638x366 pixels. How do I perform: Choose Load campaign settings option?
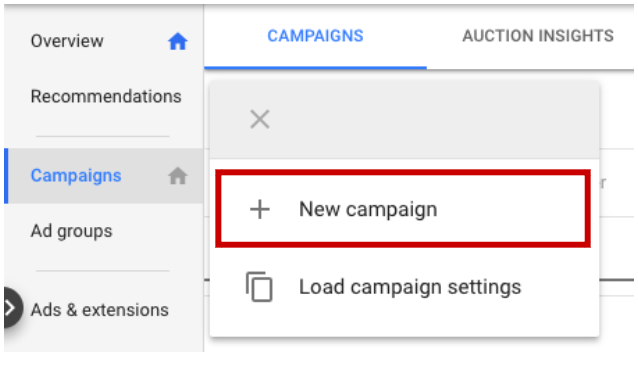point(410,287)
